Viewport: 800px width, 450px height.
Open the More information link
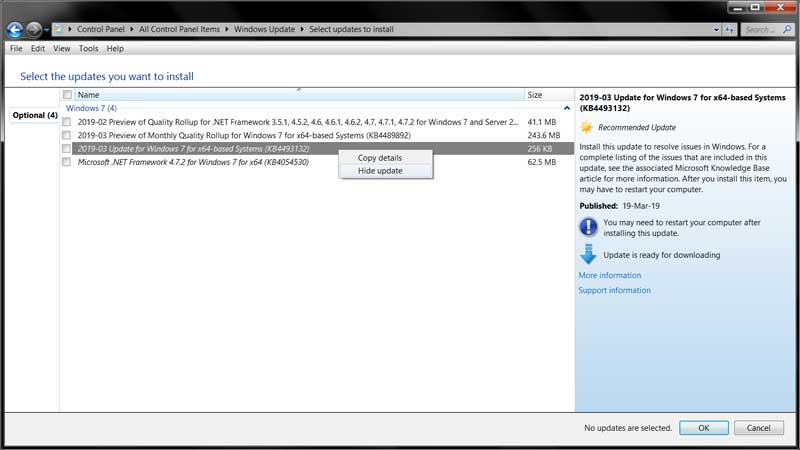(609, 275)
